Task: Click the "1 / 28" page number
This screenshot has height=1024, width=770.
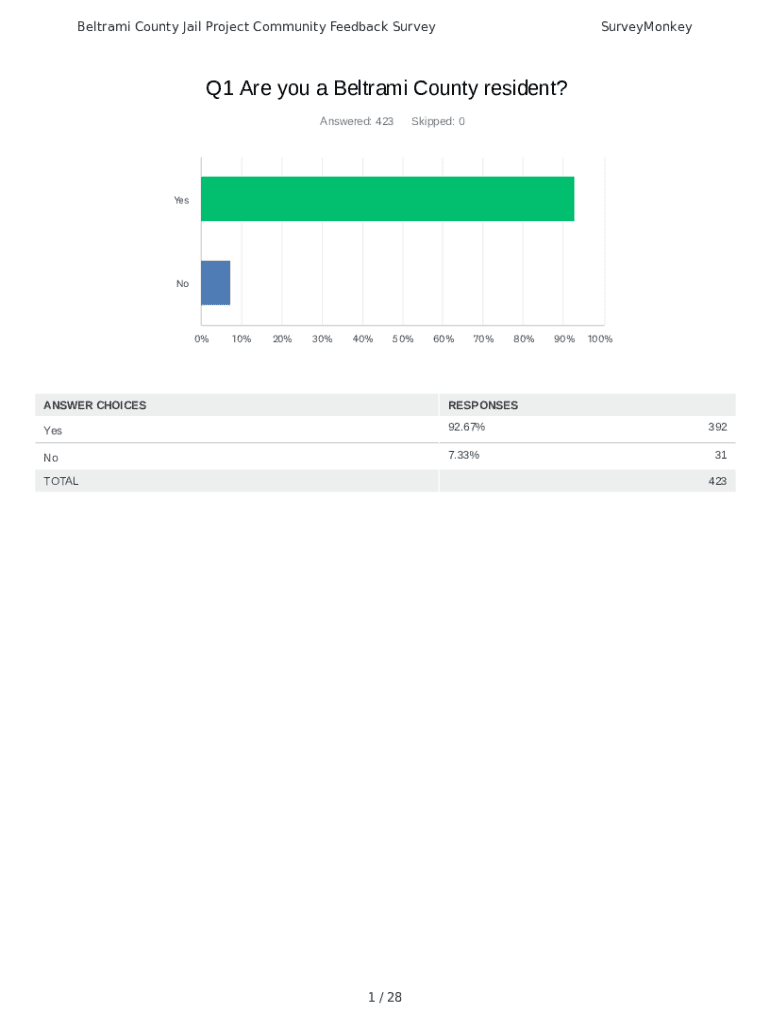Action: [385, 997]
